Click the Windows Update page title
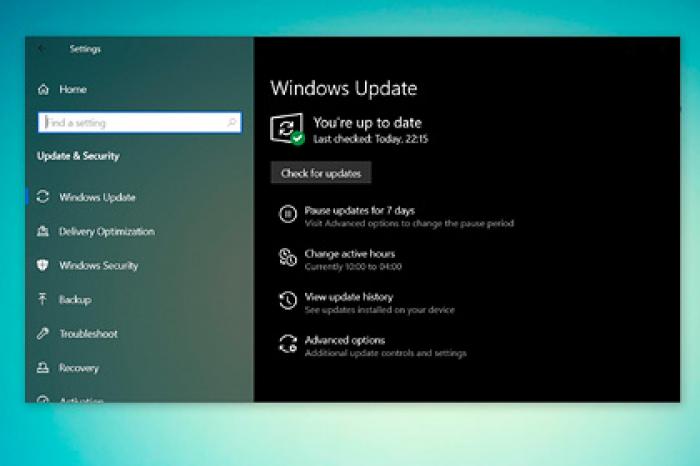The height and width of the screenshot is (466, 700). [344, 88]
